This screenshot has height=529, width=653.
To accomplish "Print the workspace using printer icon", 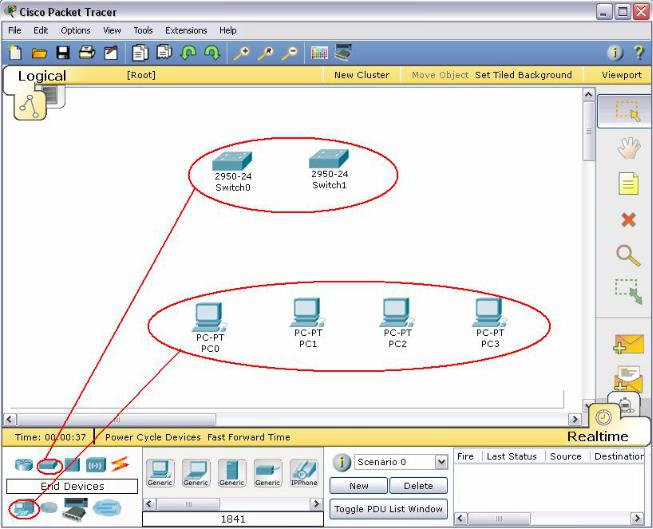I will [x=87, y=52].
